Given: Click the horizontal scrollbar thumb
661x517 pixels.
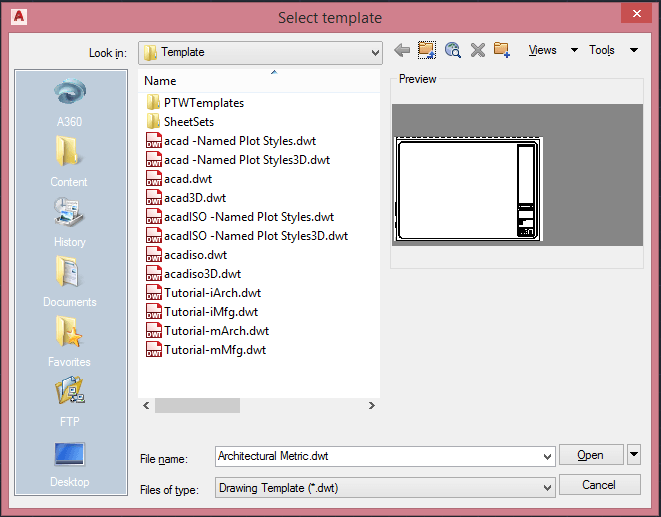Looking at the screenshot, I should tap(197, 406).
